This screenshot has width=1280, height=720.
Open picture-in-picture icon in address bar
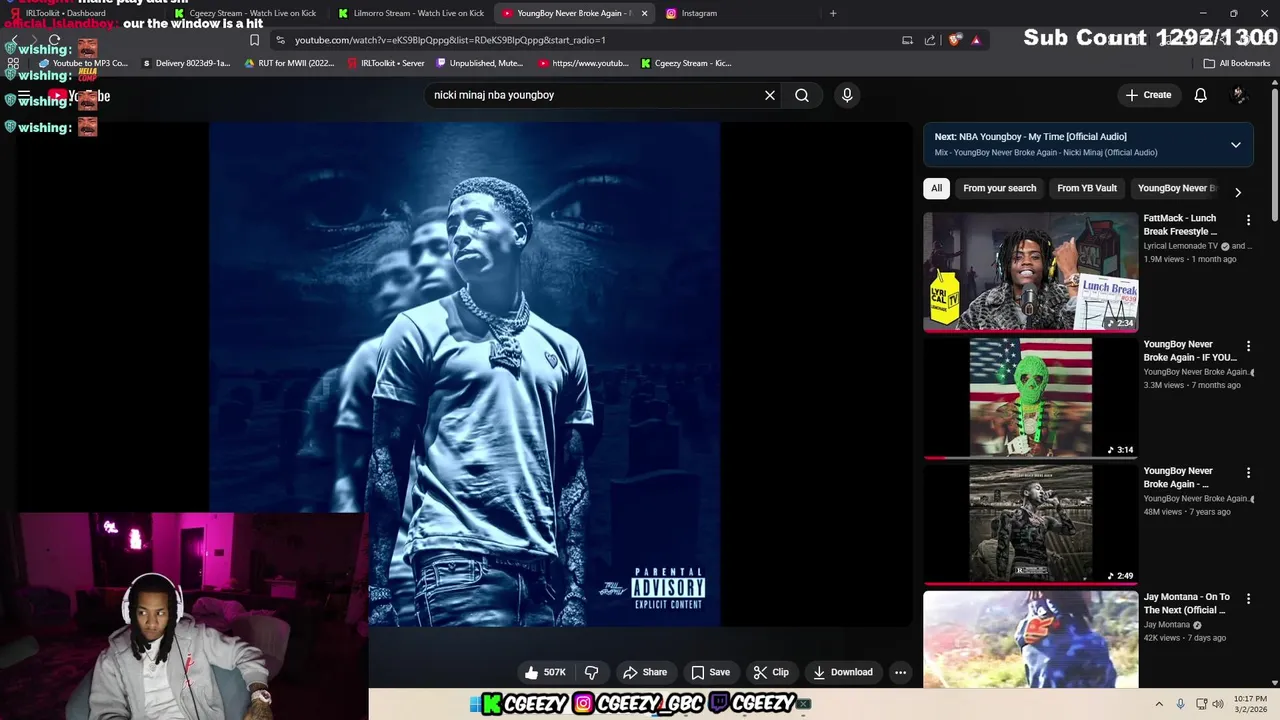click(x=907, y=40)
